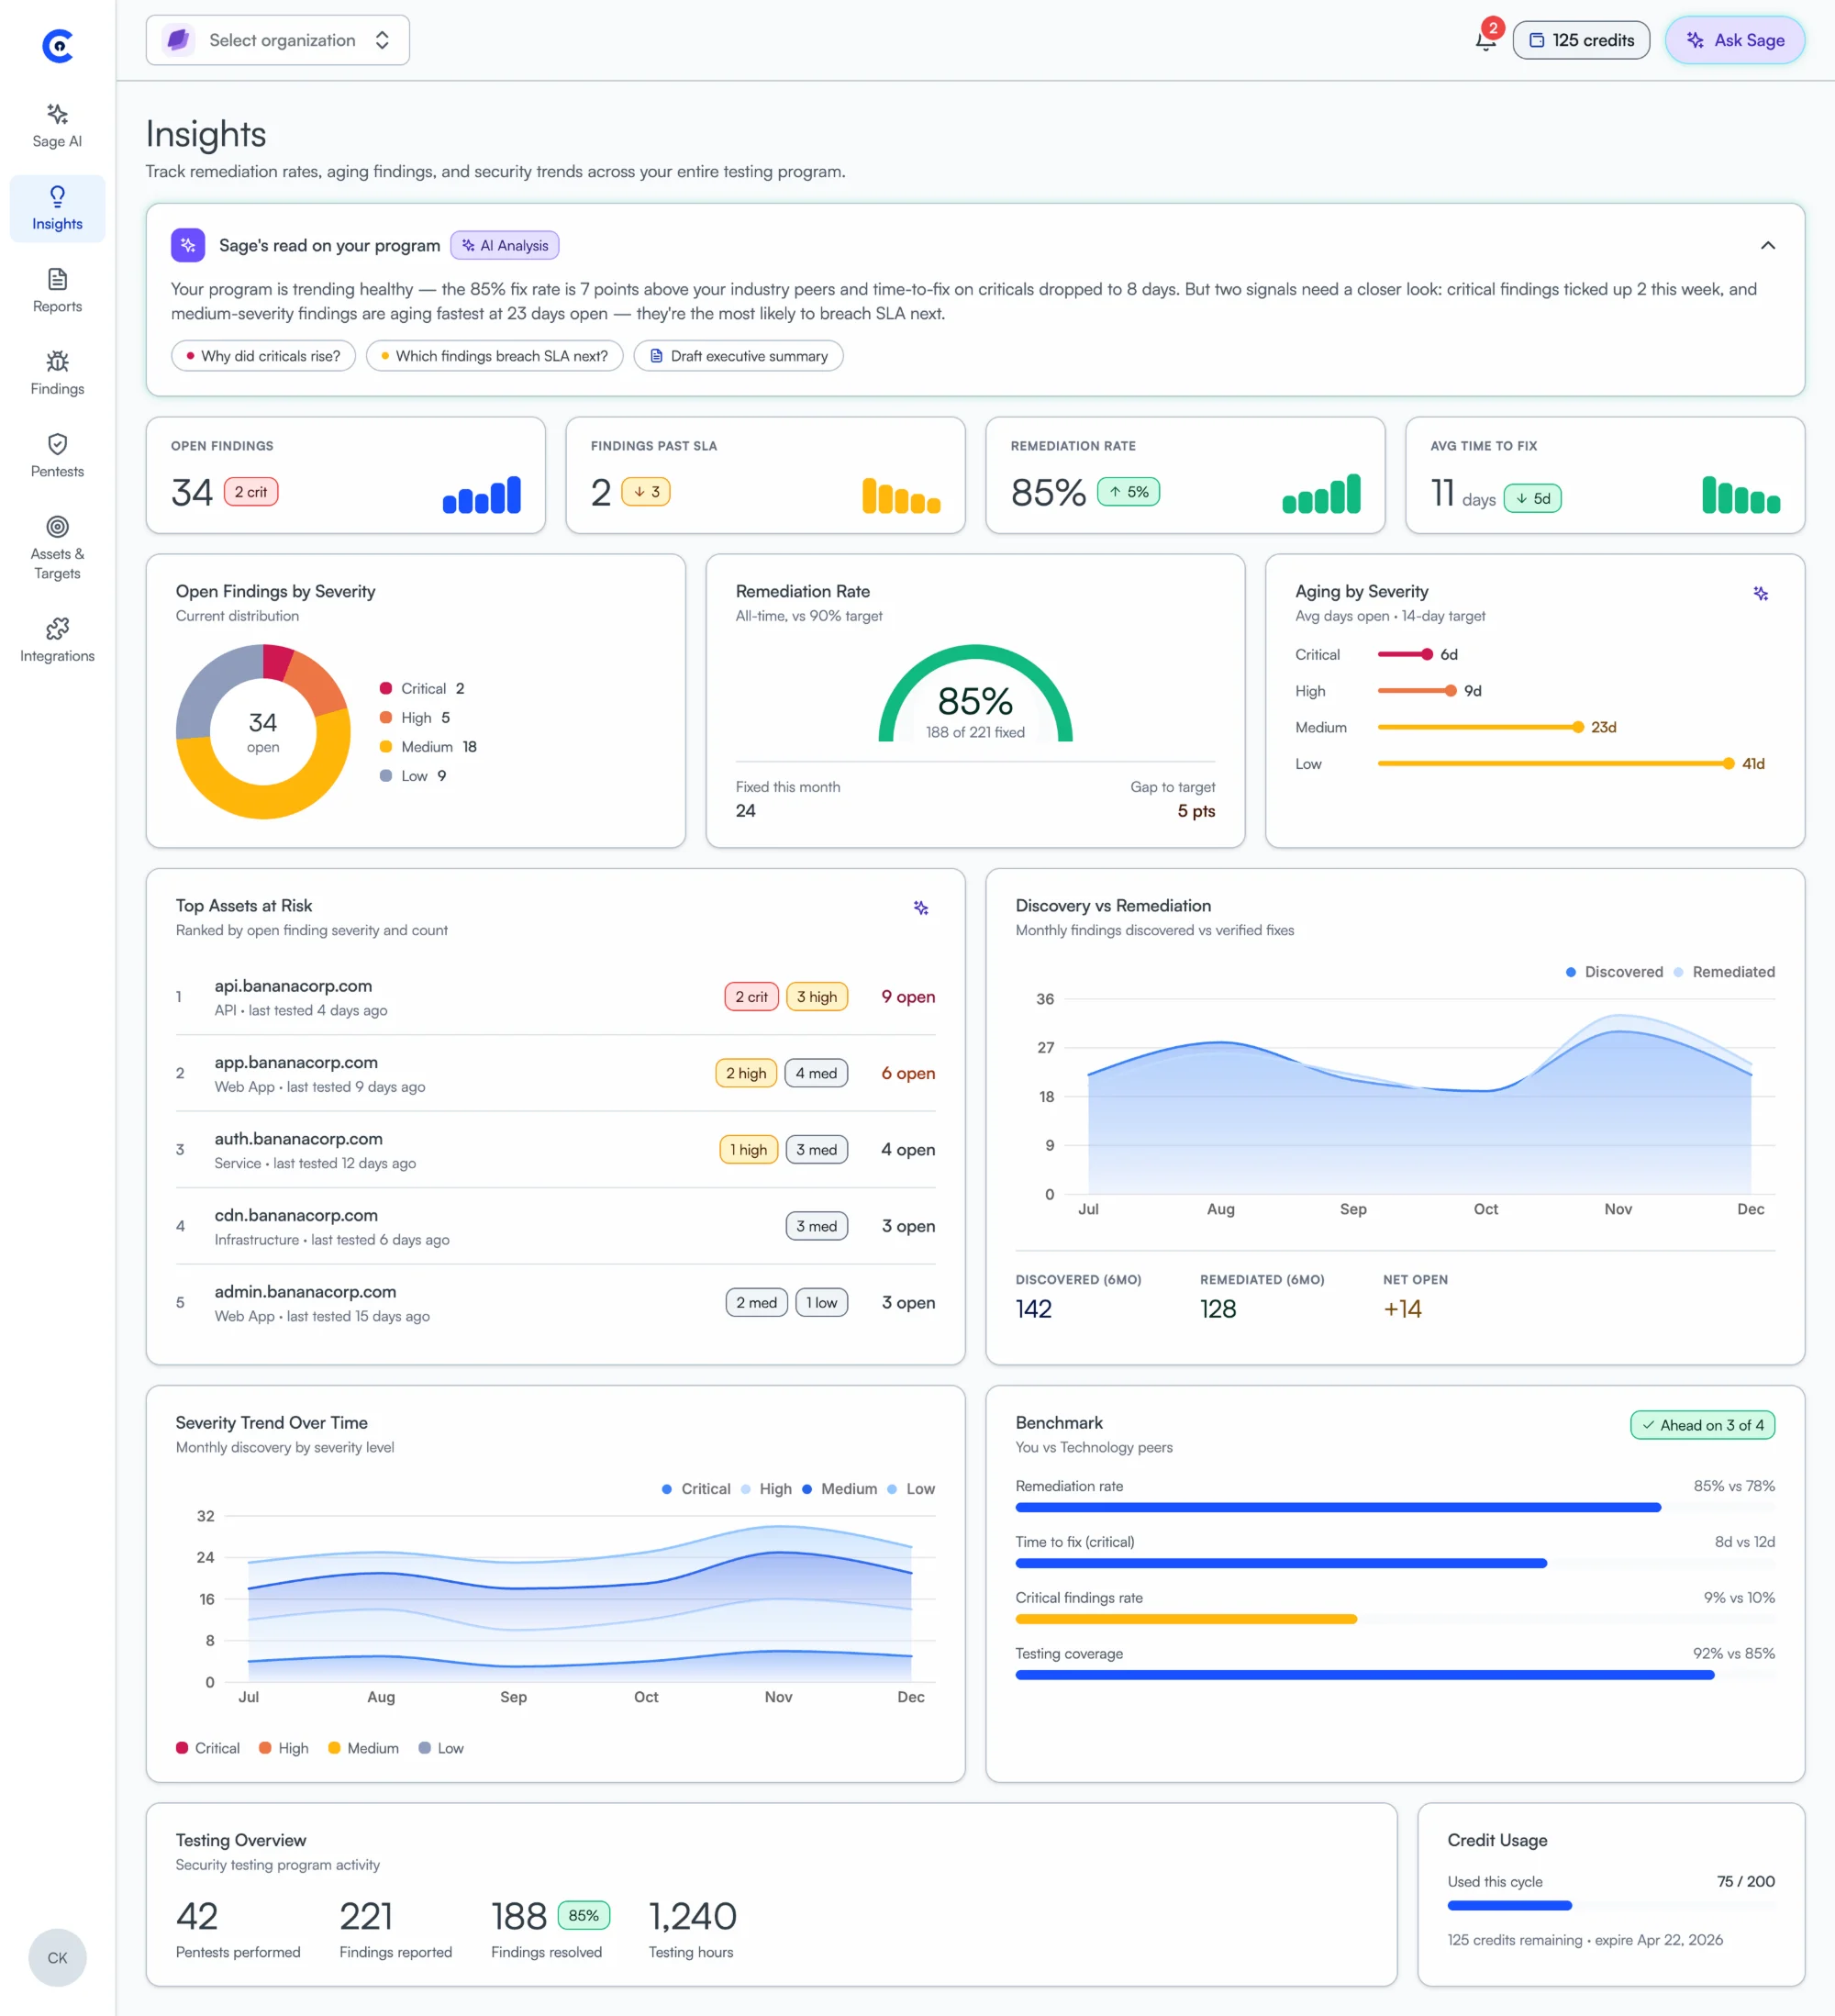Click the Medium 18 legend entry
This screenshot has width=1835, height=2016.
[x=428, y=746]
